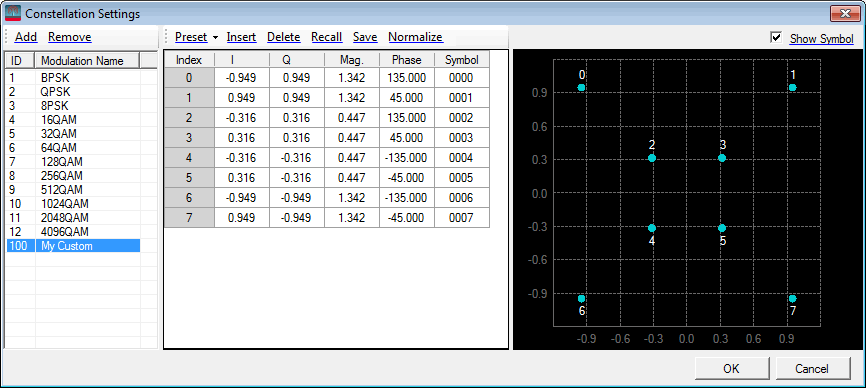
Task: Click Save in the table toolbar
Action: 365,37
